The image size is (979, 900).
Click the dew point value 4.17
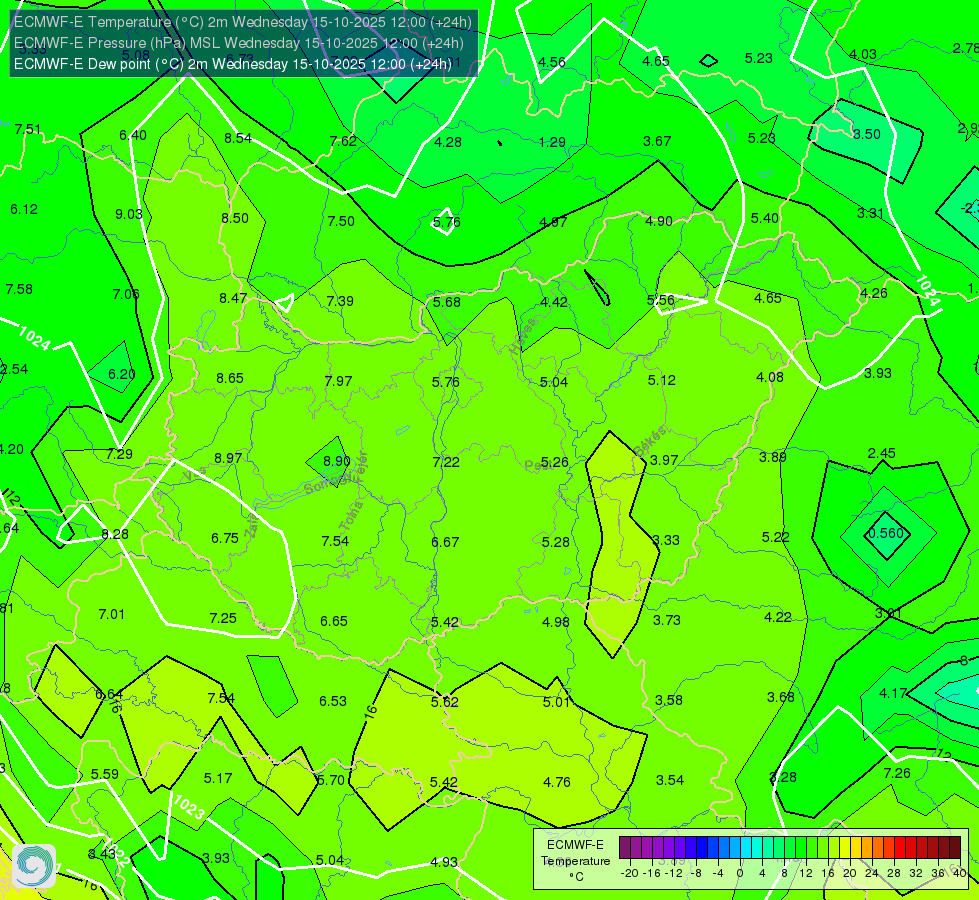tap(893, 693)
